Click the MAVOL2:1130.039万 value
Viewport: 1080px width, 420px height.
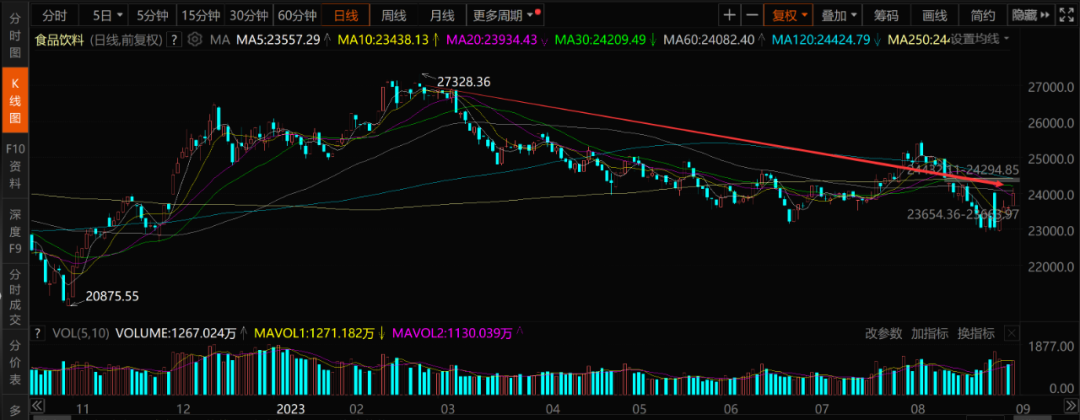pos(453,334)
